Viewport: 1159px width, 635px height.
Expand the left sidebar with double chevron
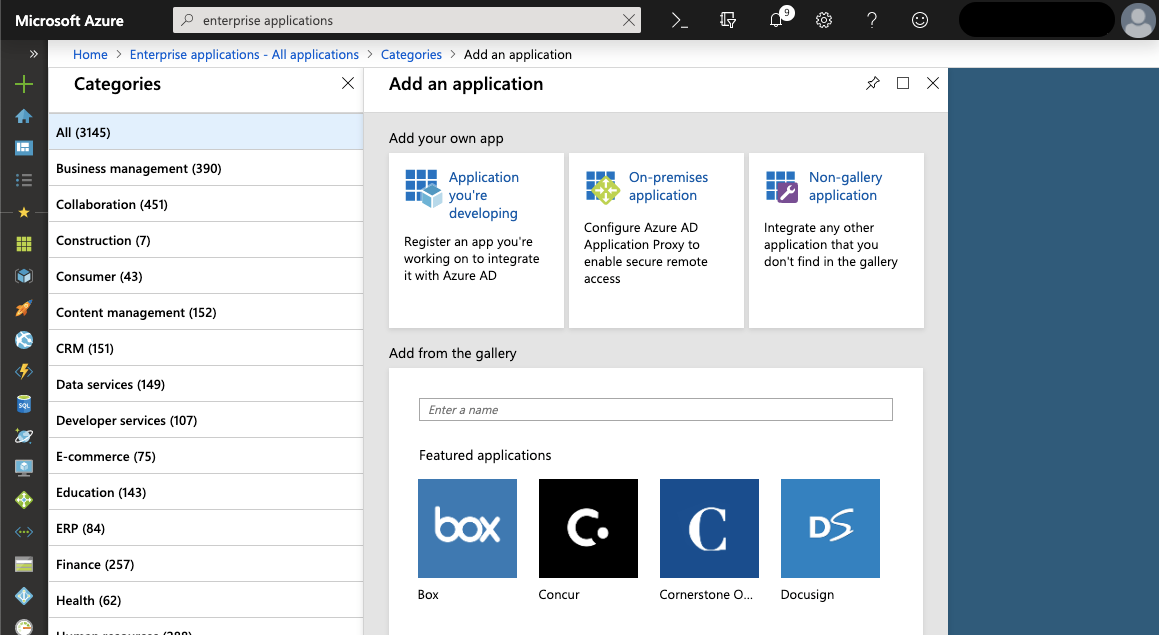pos(33,54)
